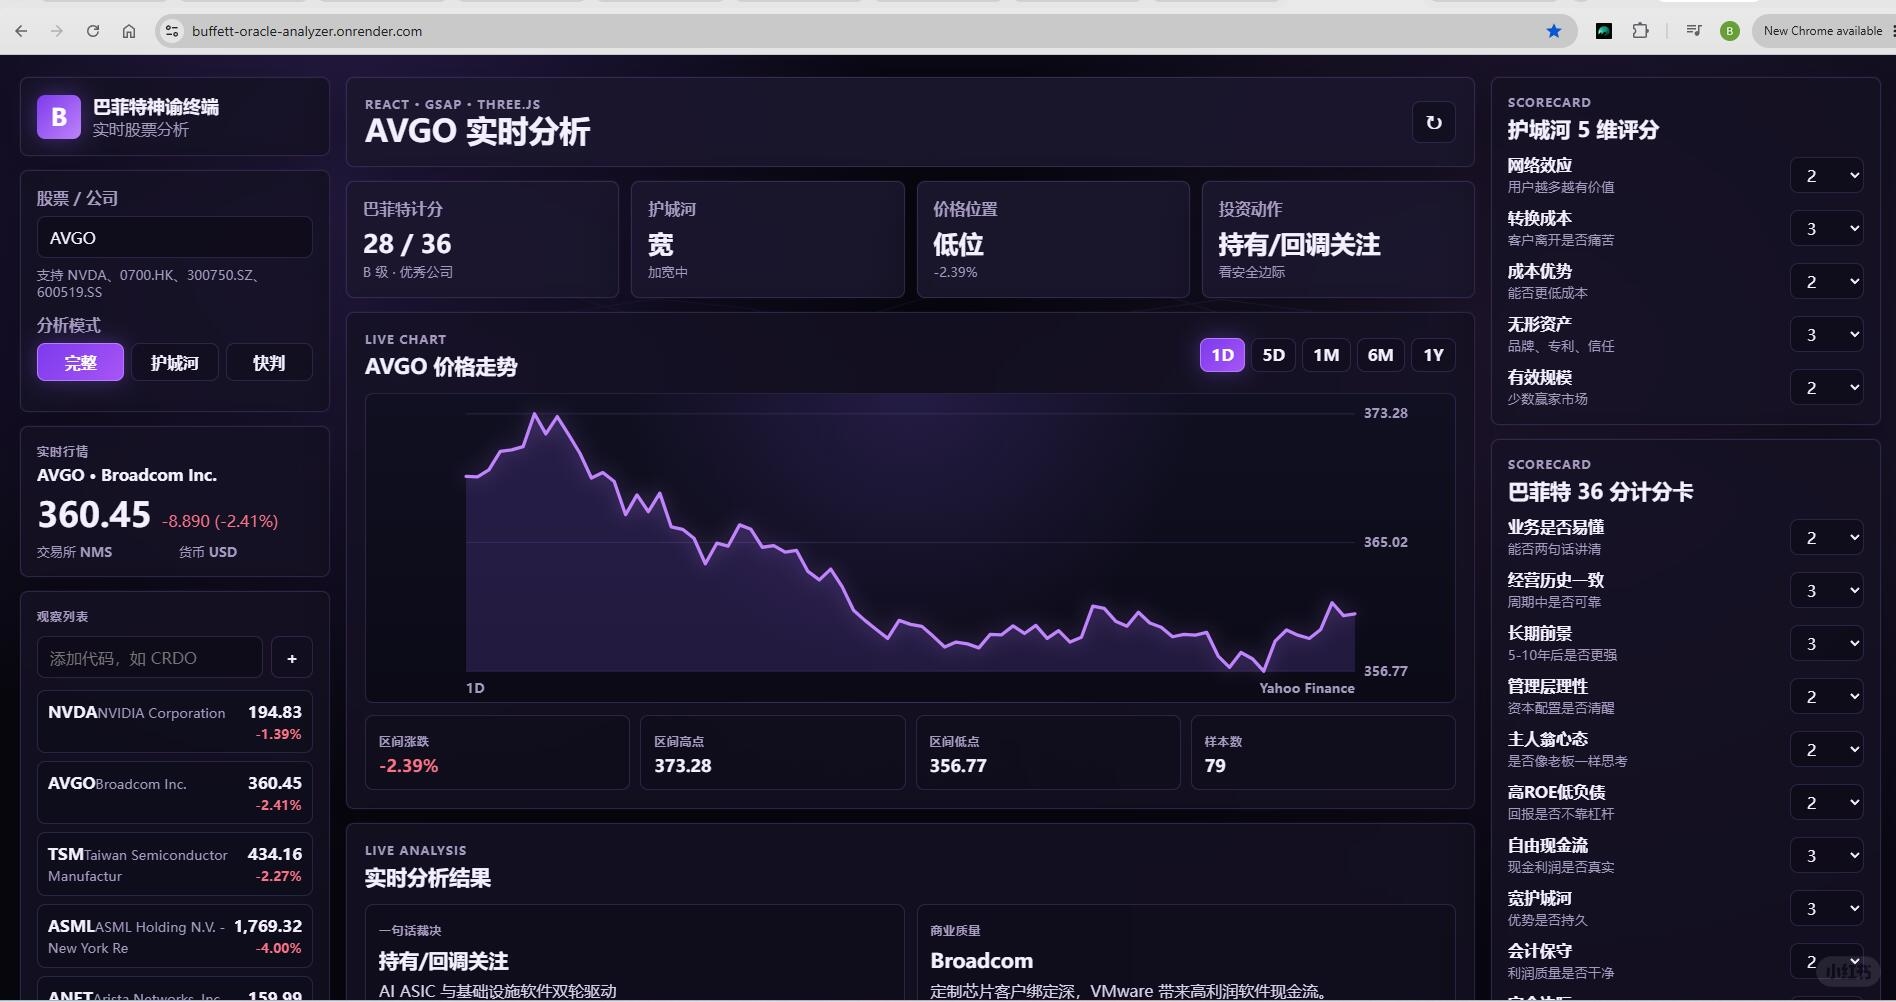Viewport: 1896px width, 1002px height.
Task: Change the 转换成本 score dropdown
Action: point(1826,229)
